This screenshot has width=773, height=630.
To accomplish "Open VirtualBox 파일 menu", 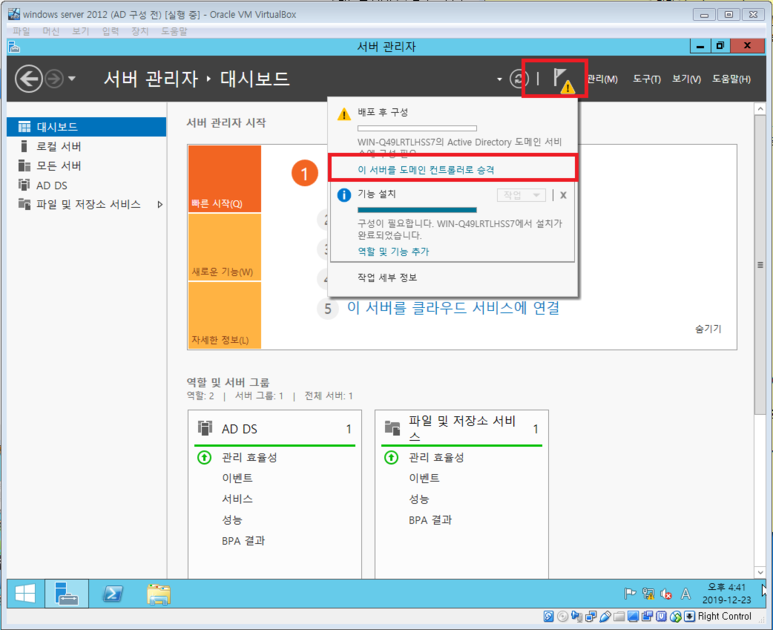I will (21, 32).
